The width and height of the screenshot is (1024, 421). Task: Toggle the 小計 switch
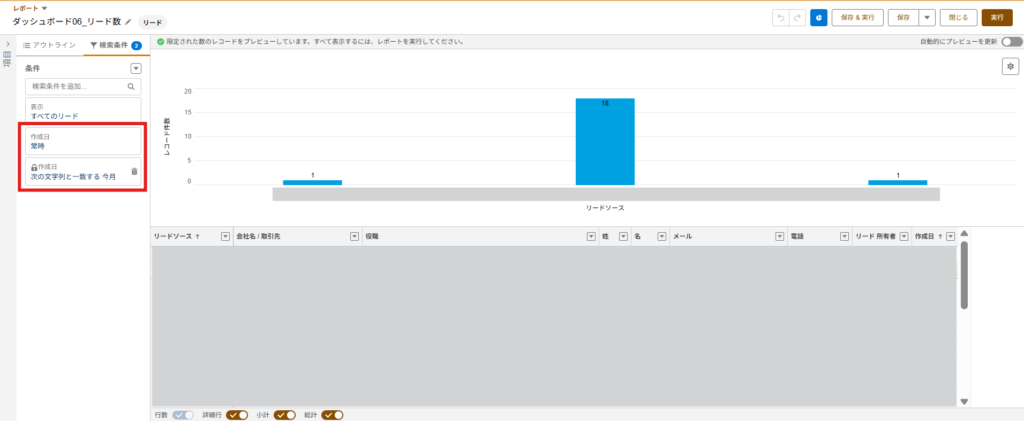click(x=285, y=414)
